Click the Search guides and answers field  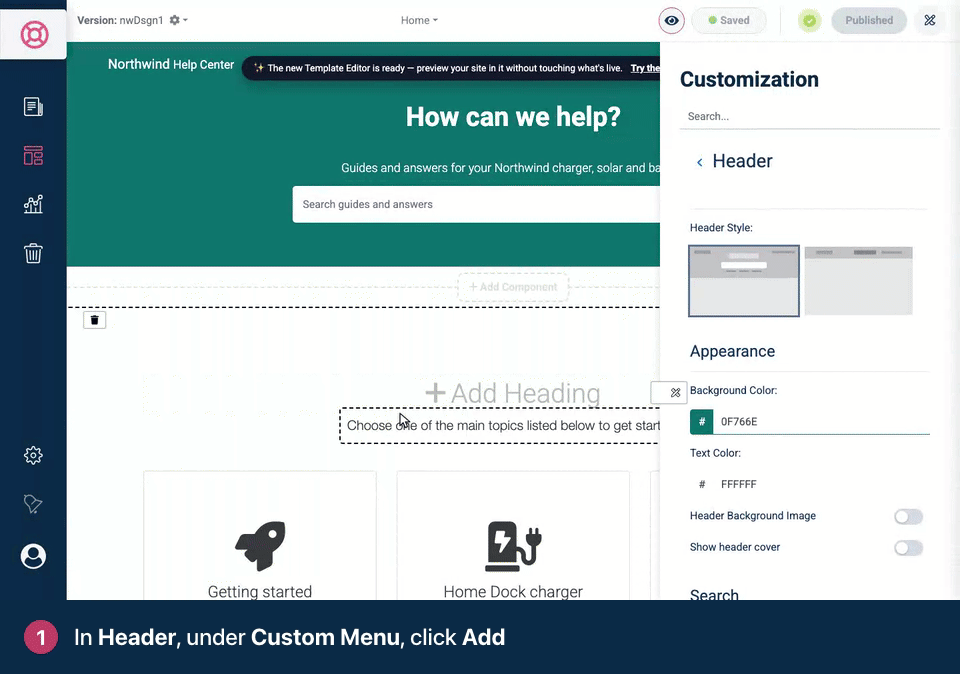(476, 204)
